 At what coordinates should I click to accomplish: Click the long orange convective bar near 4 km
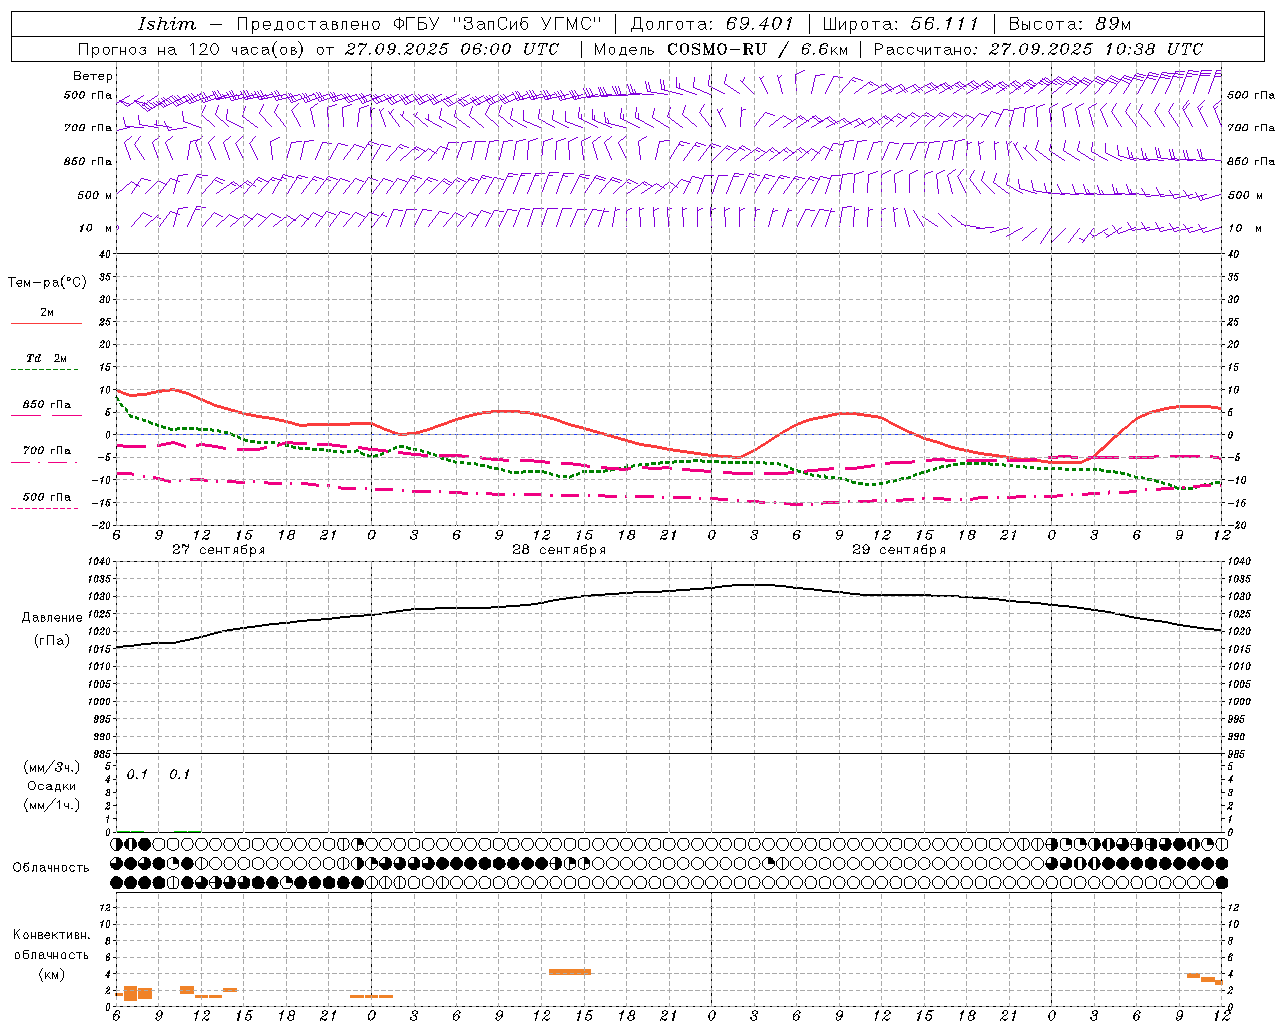point(570,971)
